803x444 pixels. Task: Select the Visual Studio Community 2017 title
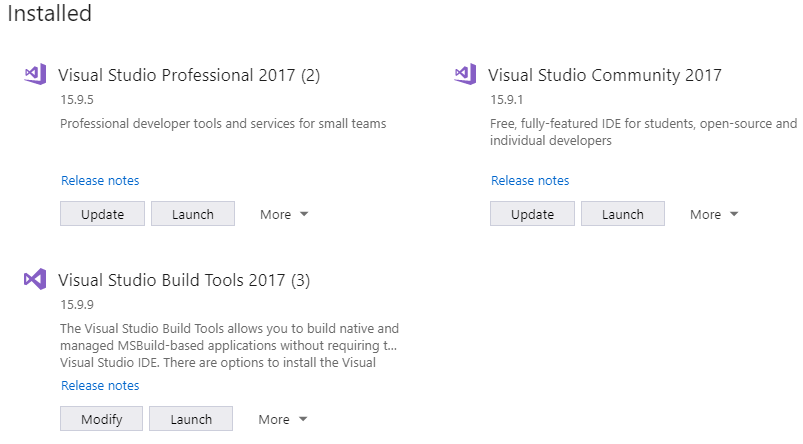point(605,75)
